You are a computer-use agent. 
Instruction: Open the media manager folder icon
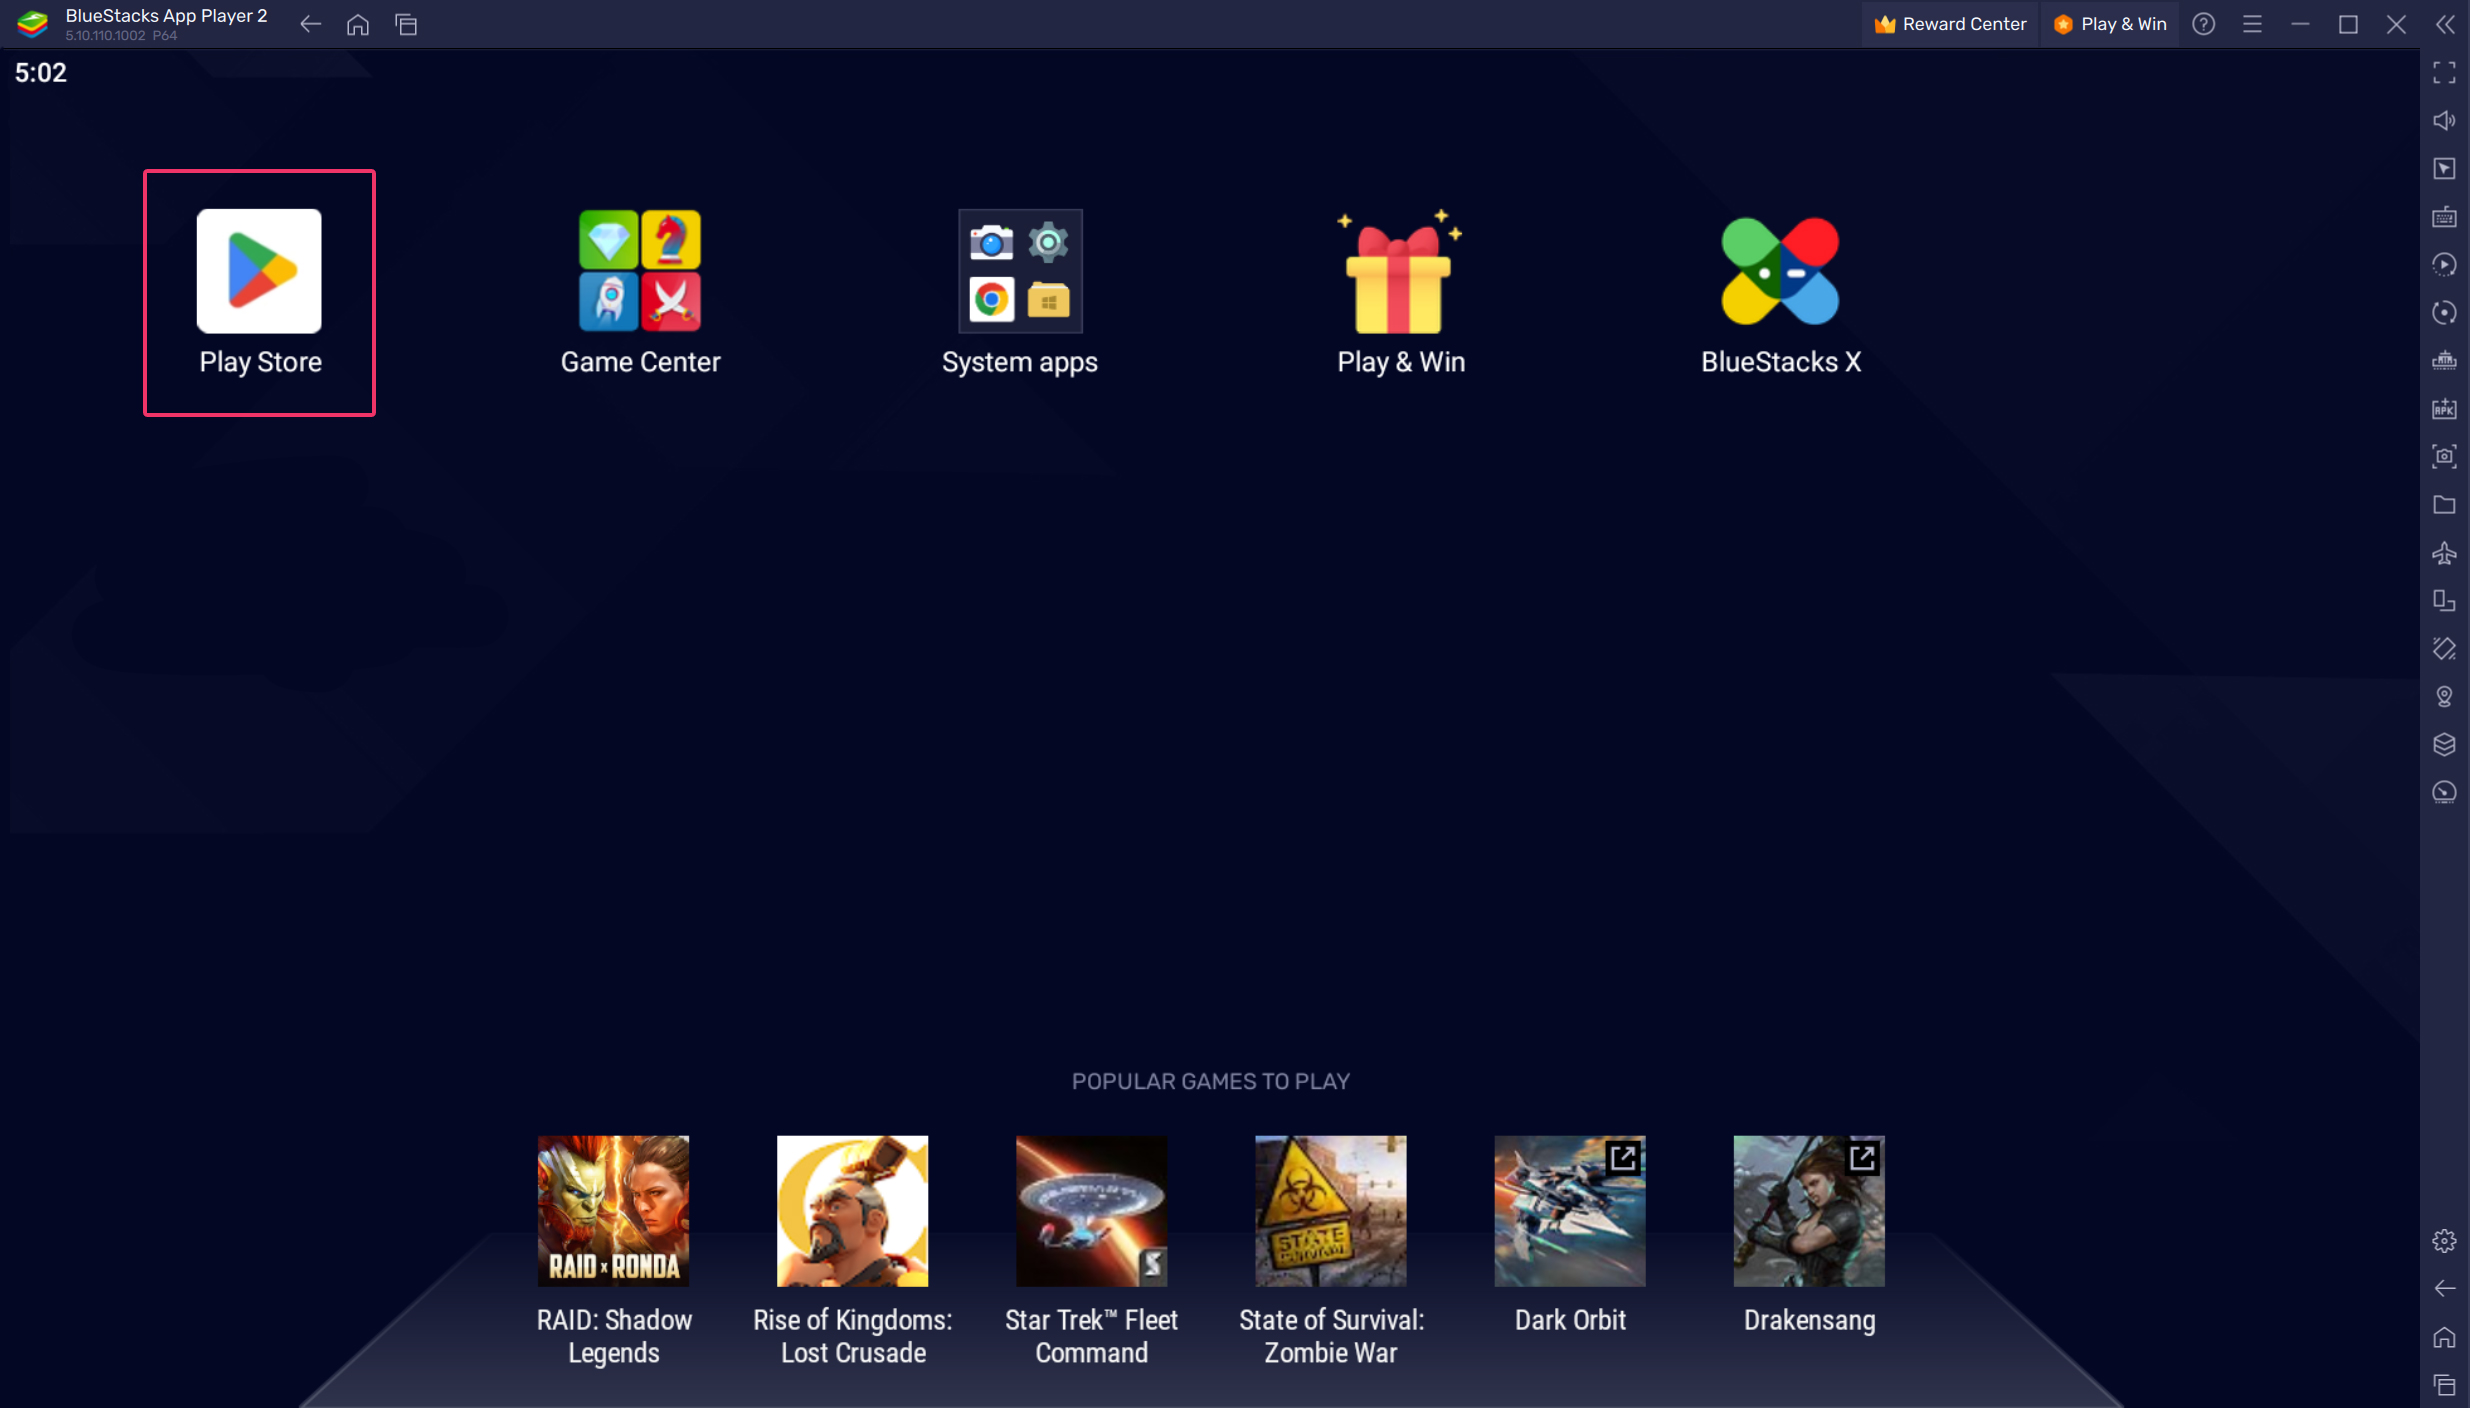(2444, 504)
